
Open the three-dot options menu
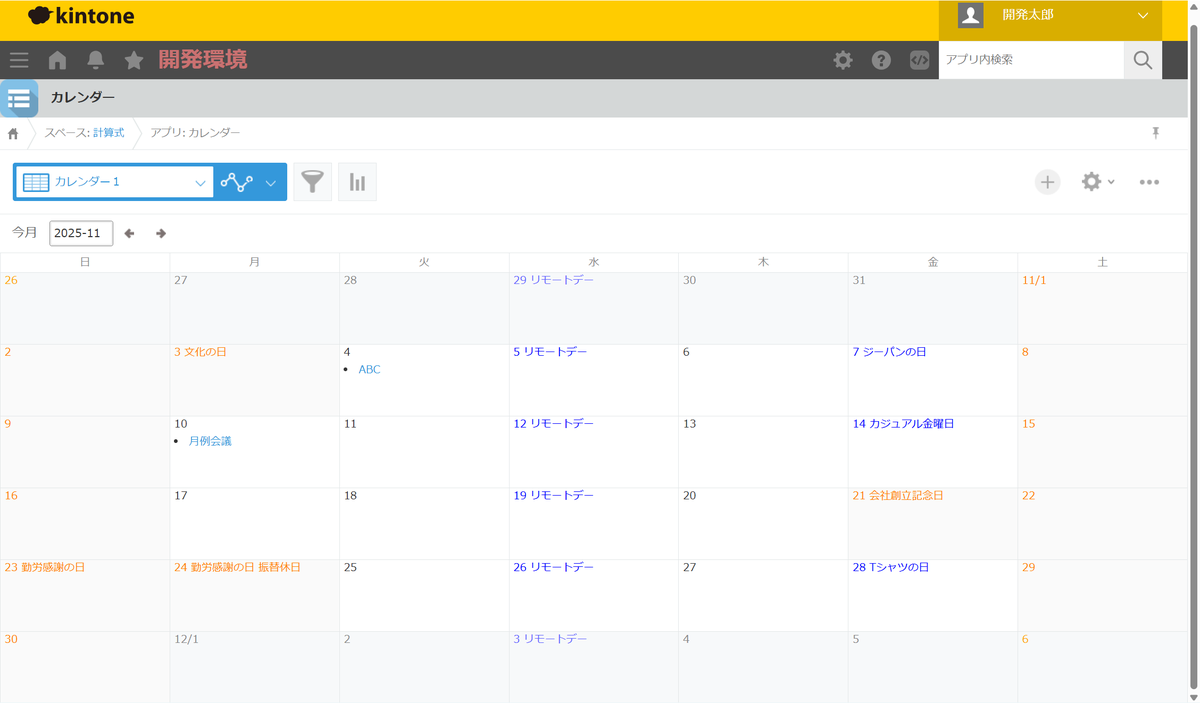pos(1149,182)
